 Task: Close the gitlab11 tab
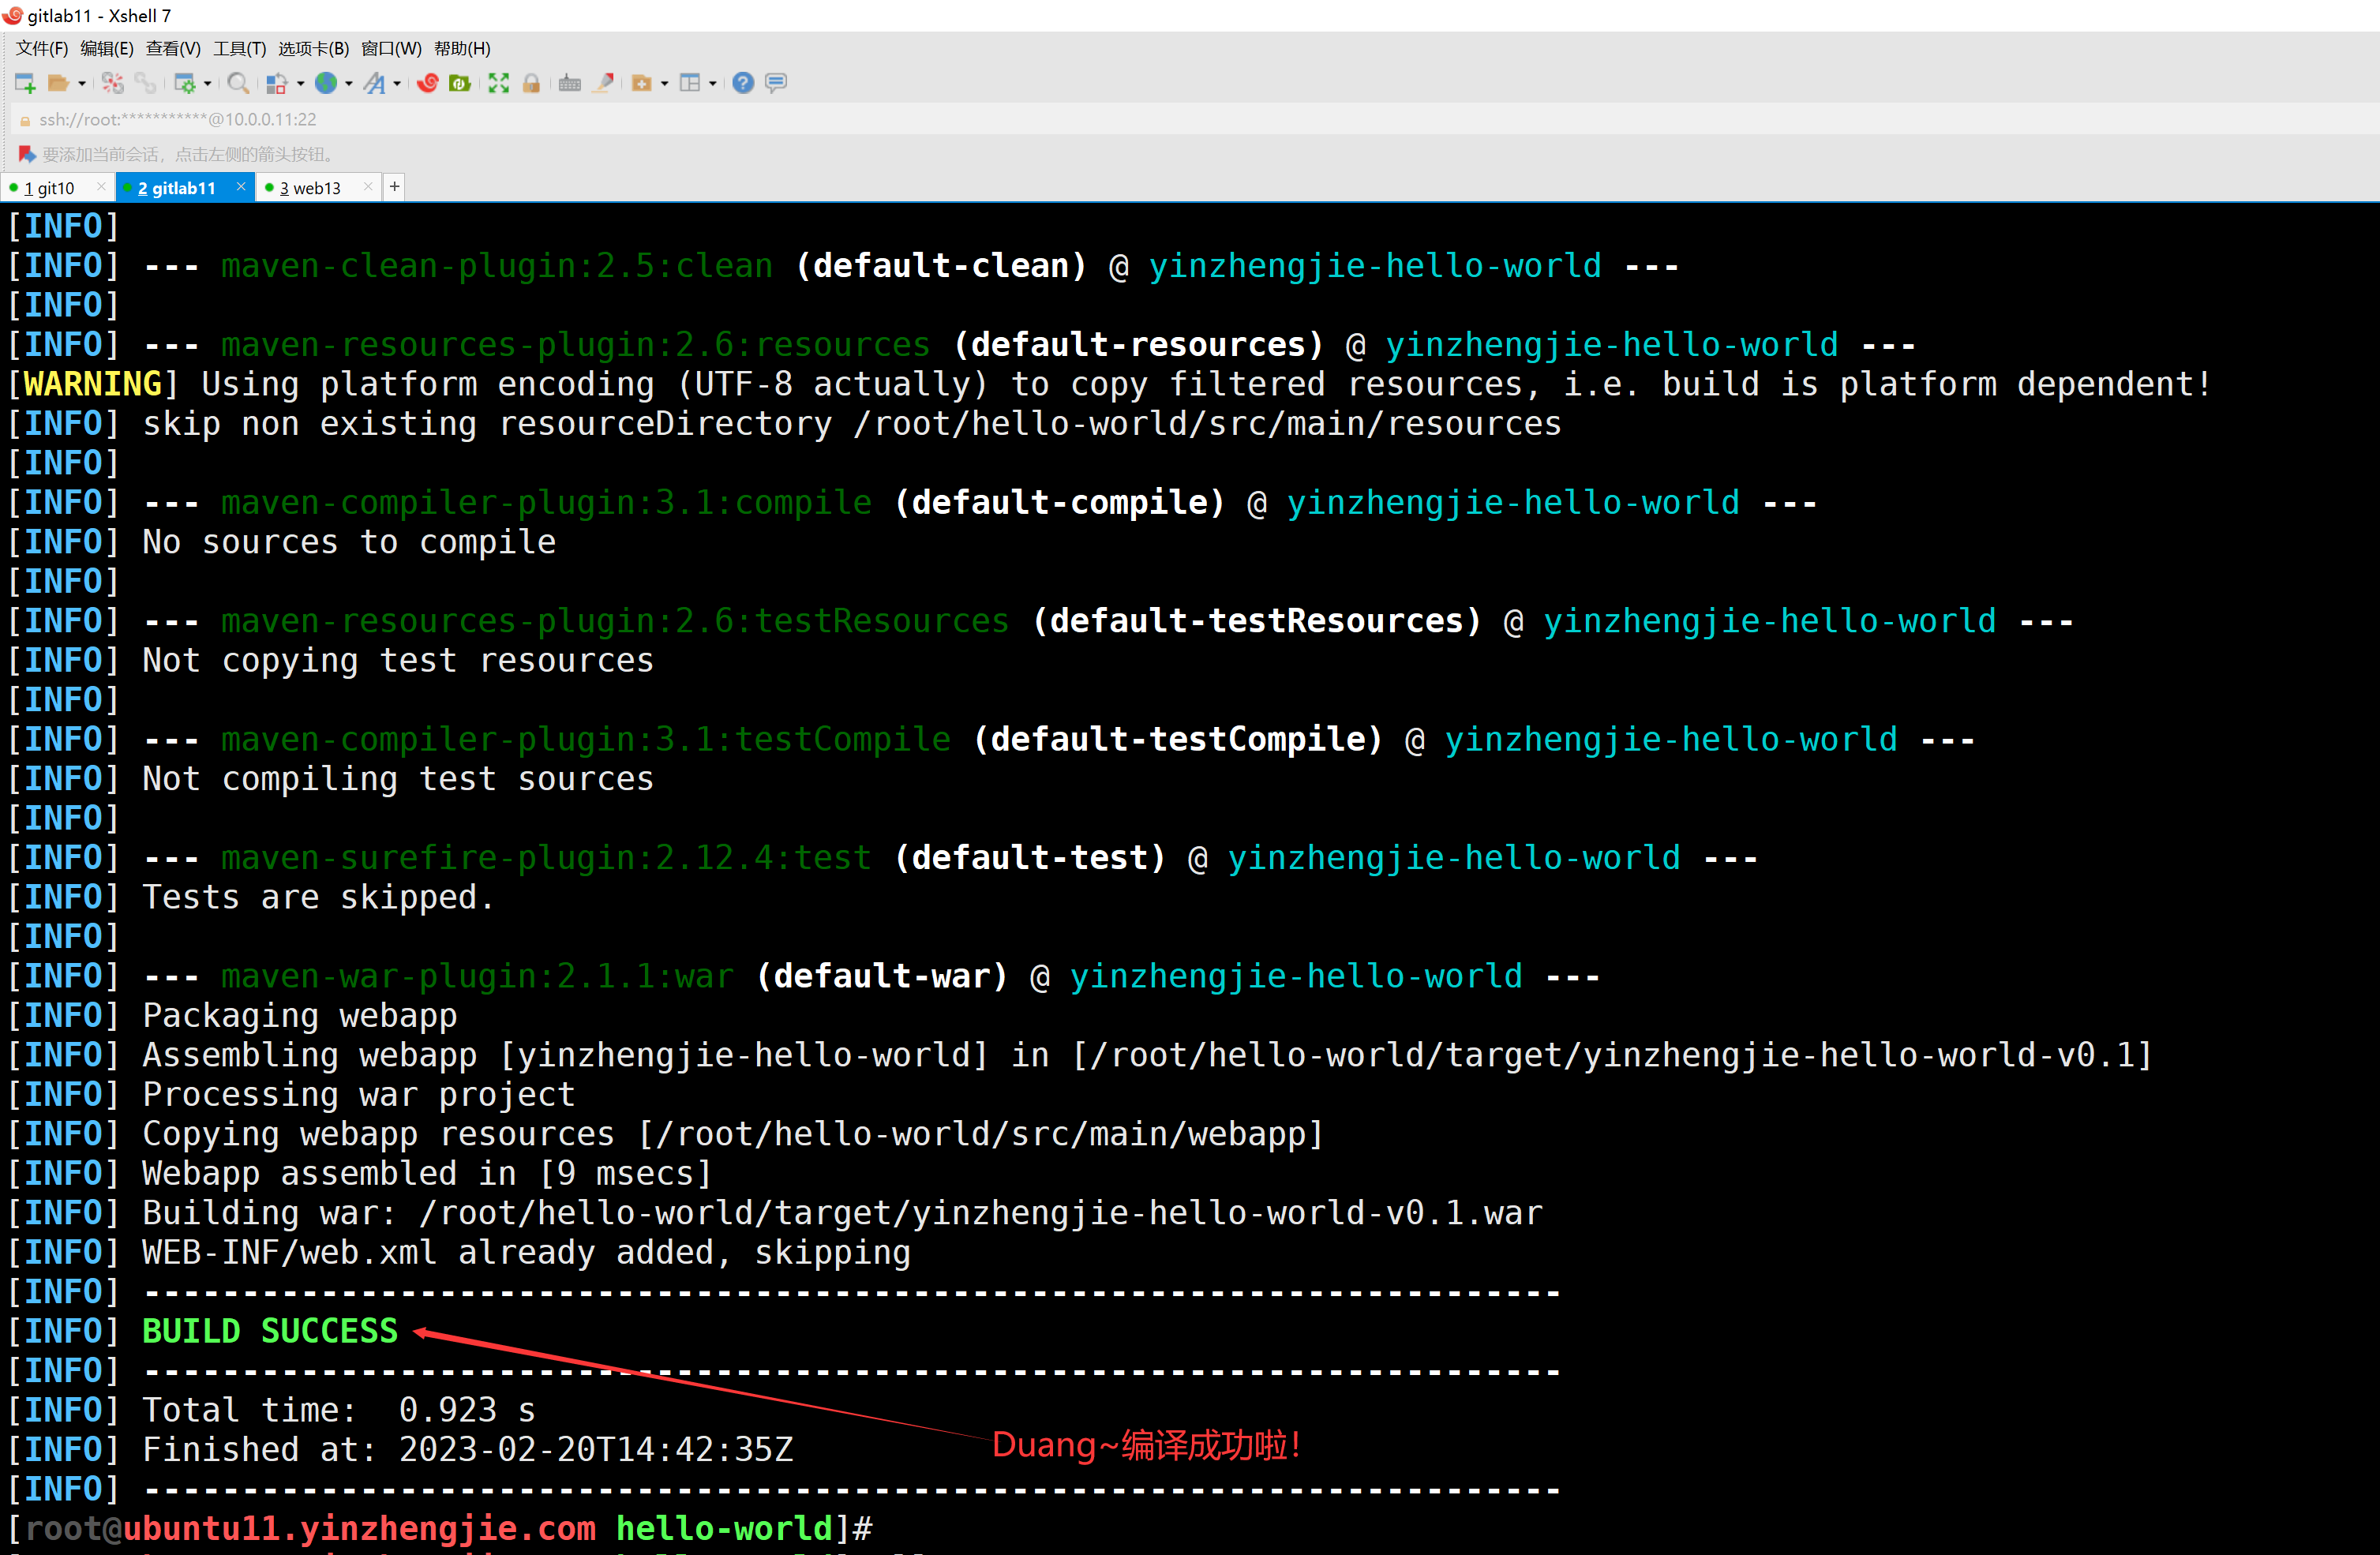point(241,187)
